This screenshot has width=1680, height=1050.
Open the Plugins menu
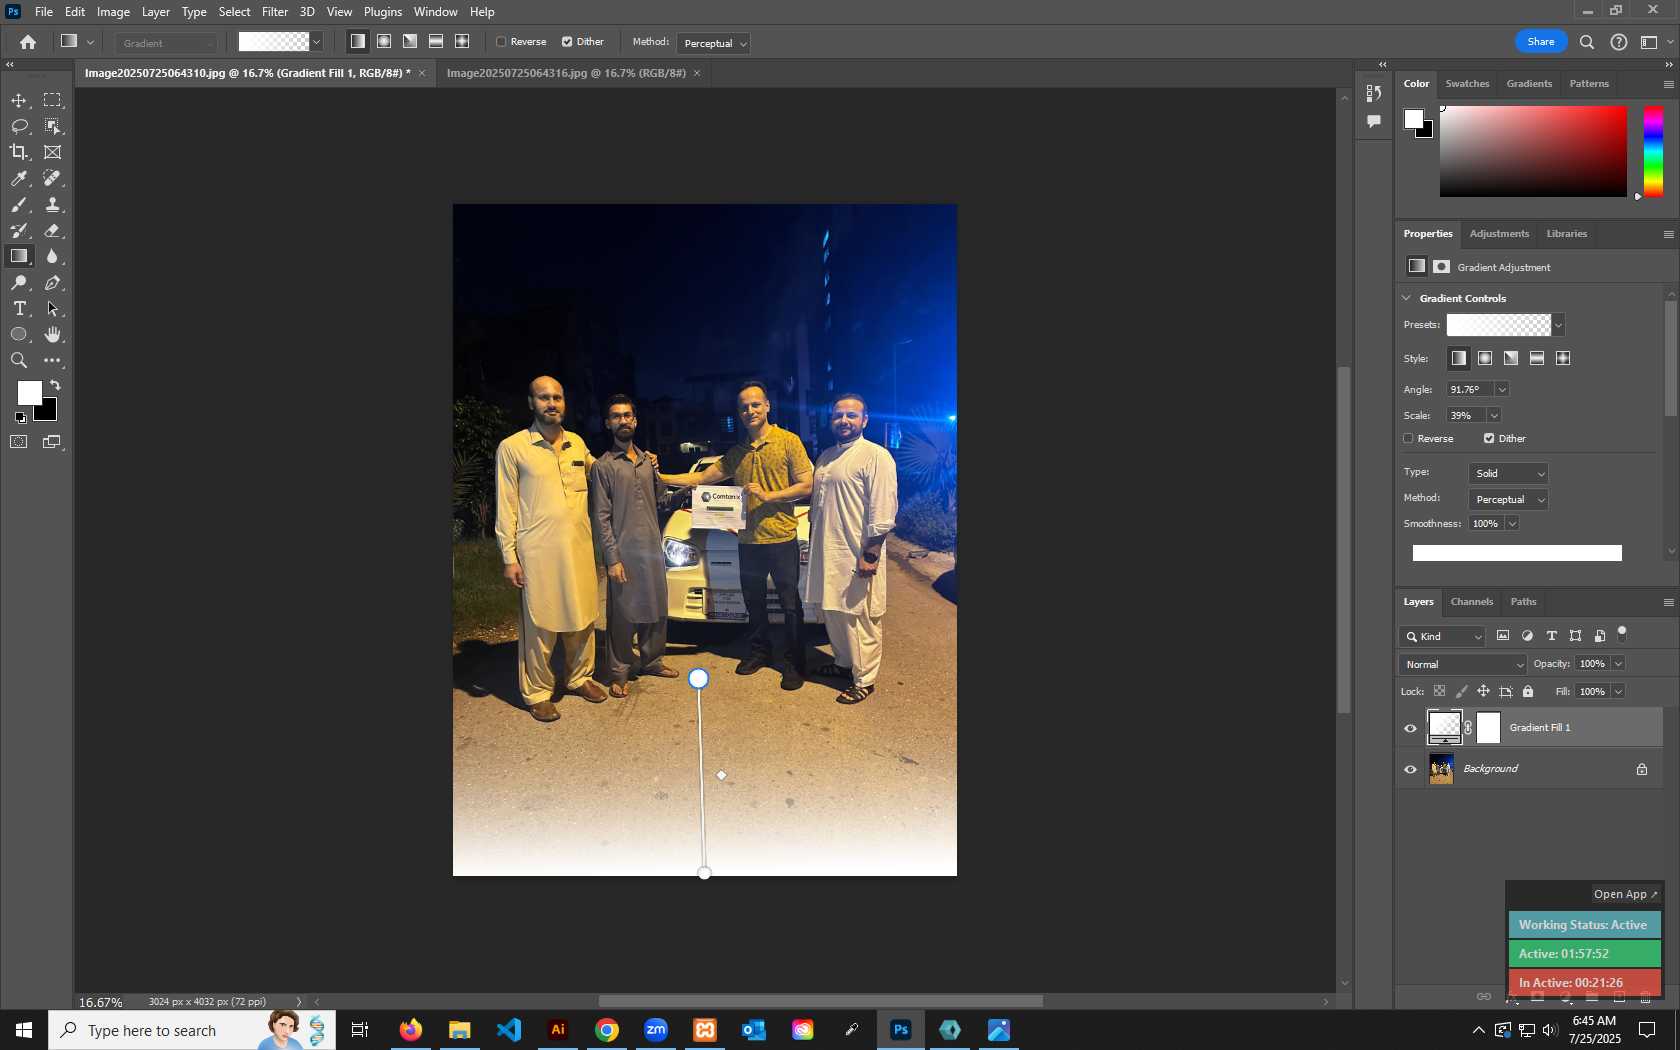pos(383,12)
